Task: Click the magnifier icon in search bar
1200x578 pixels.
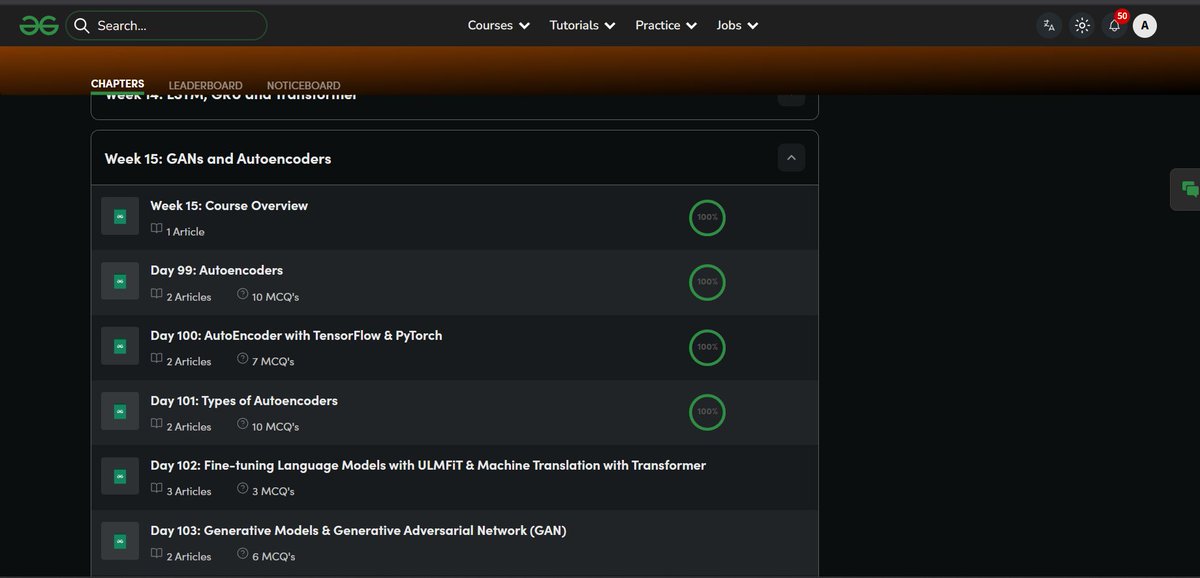Action: pos(82,25)
